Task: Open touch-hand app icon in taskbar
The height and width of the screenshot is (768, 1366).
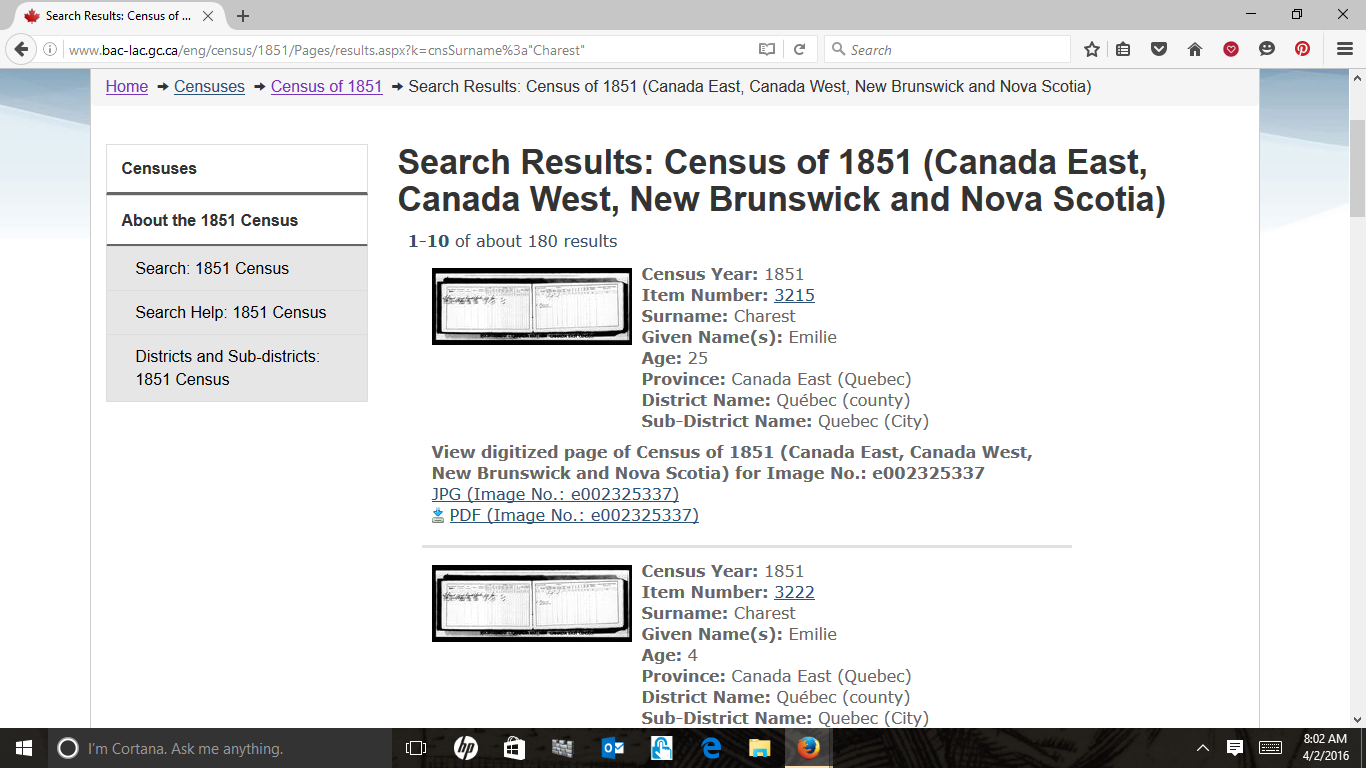Action: (662, 748)
